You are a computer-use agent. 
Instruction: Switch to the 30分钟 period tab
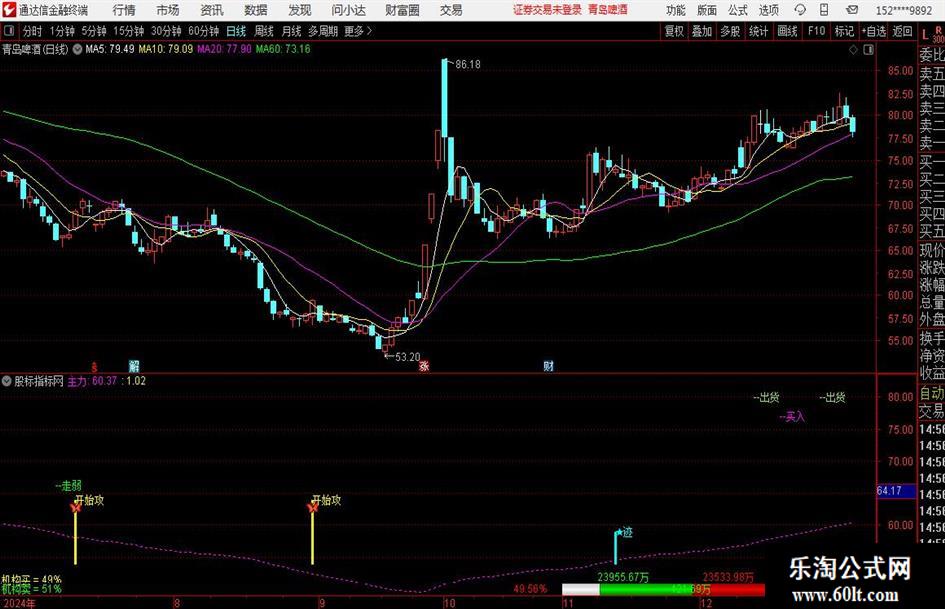(x=166, y=31)
